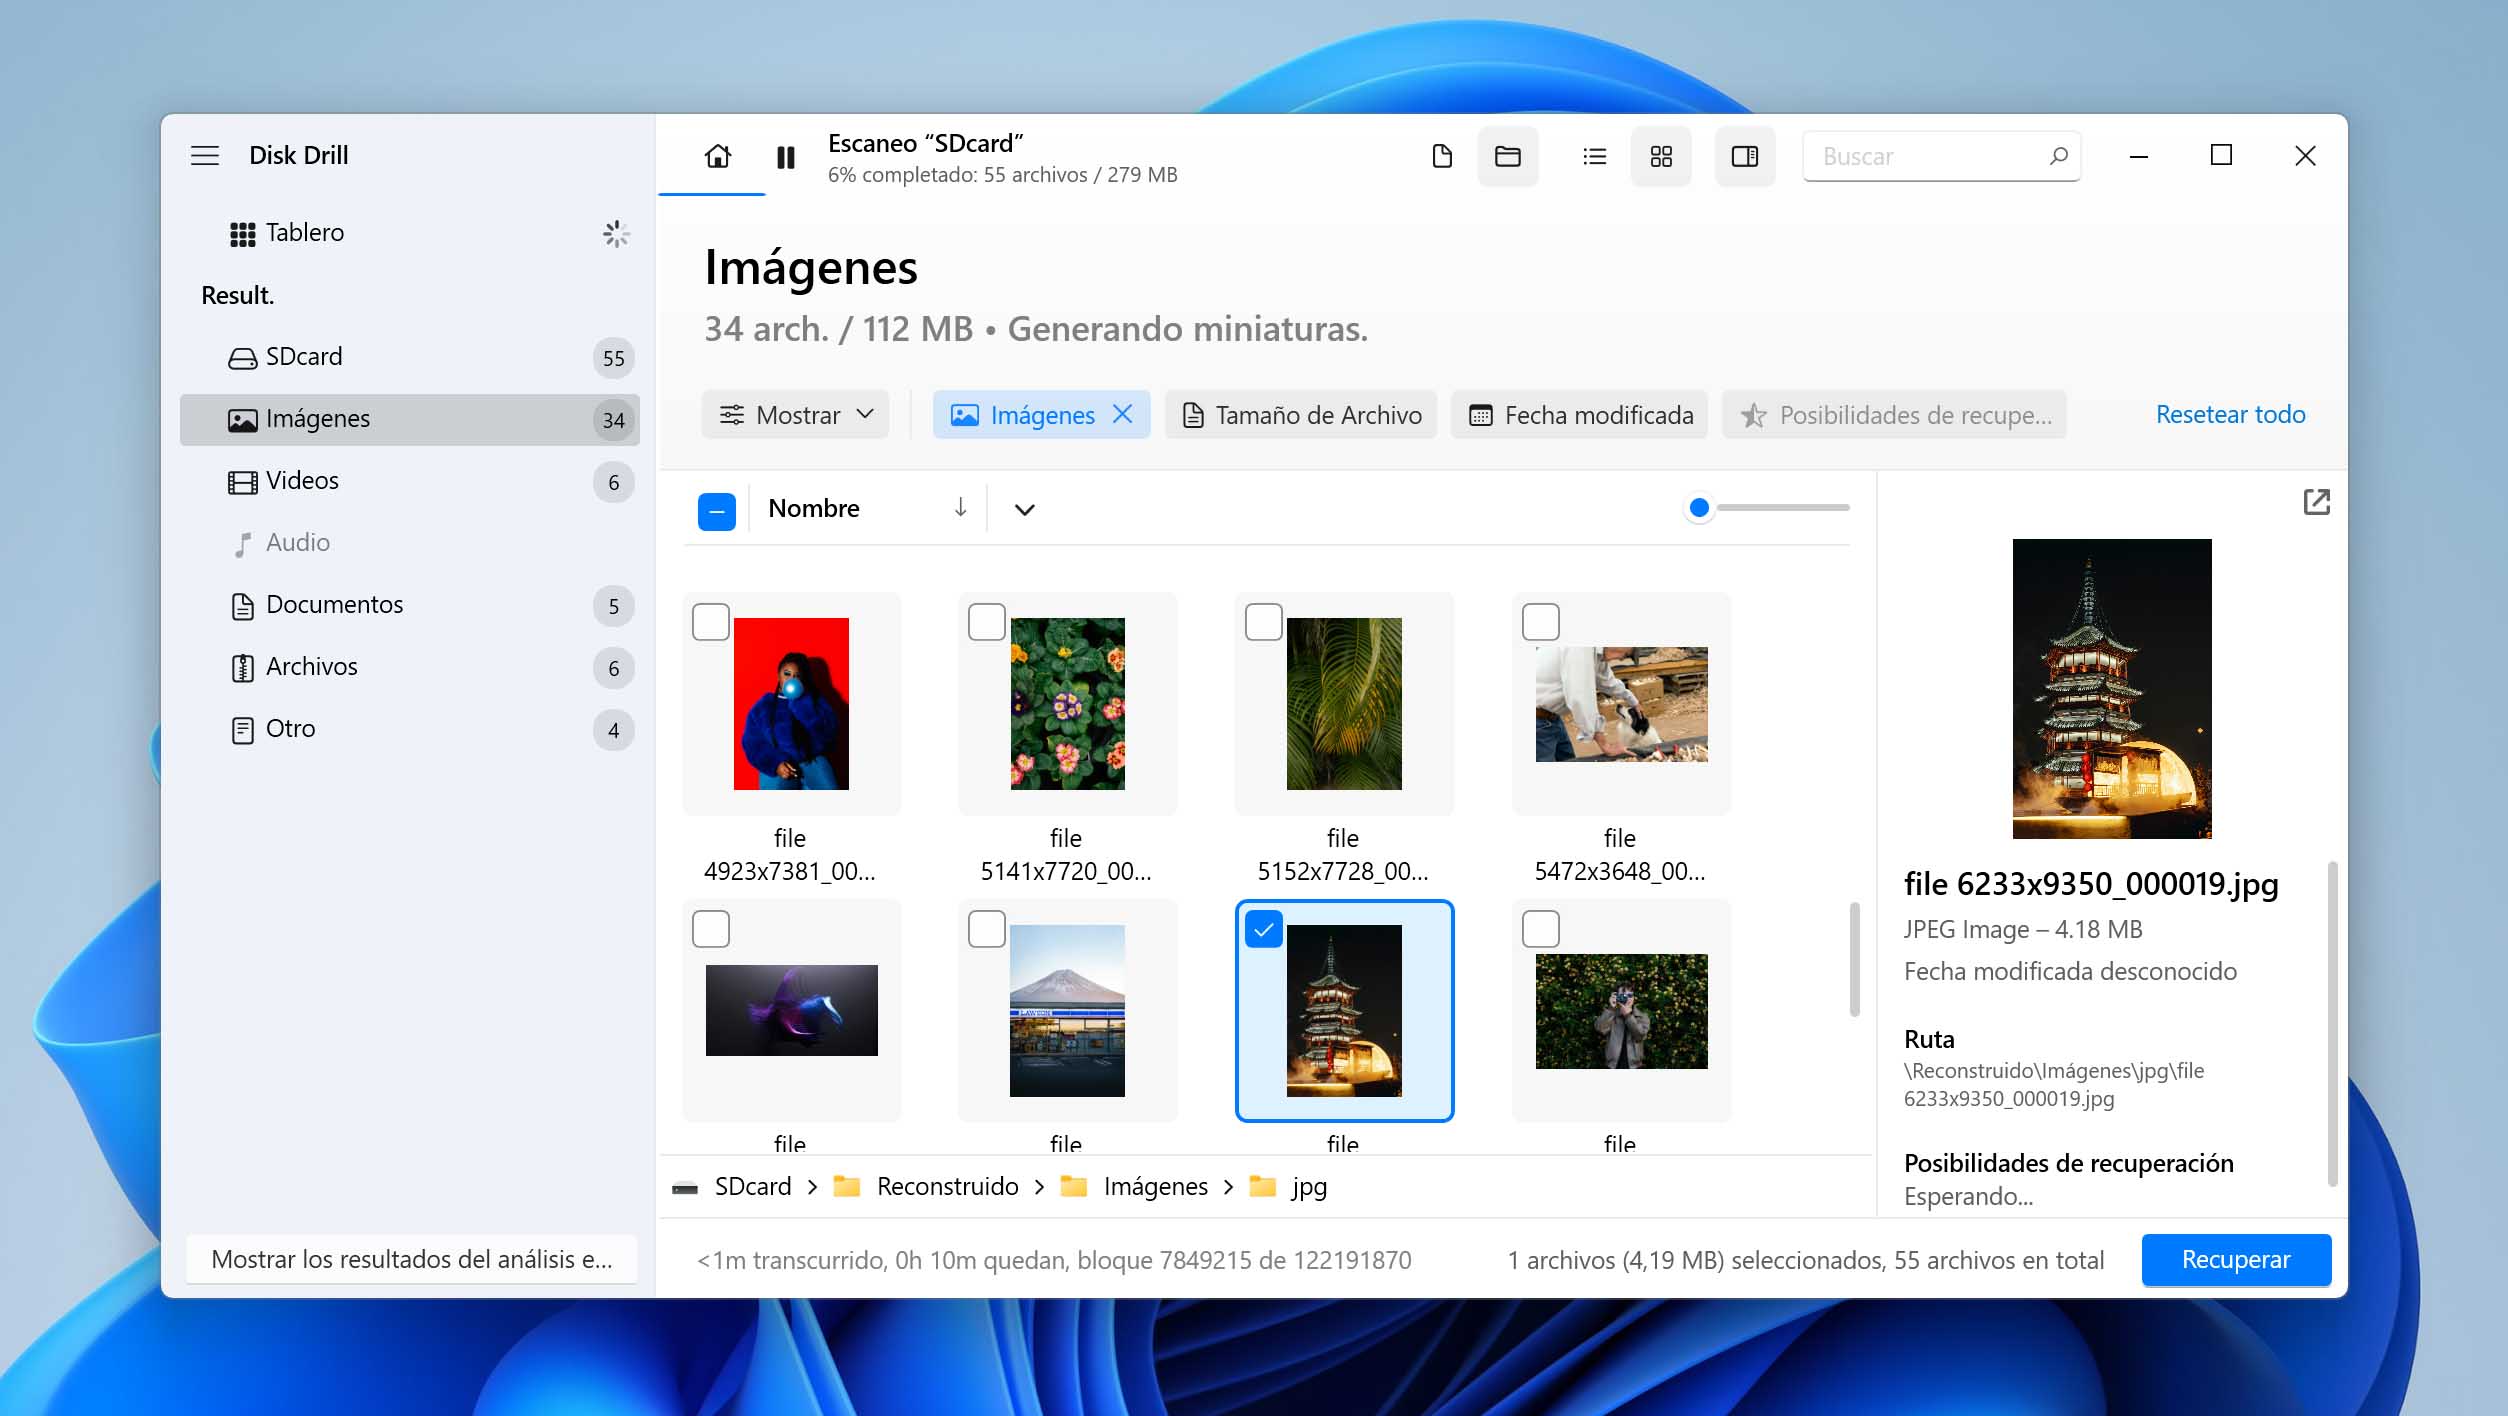2508x1416 pixels.
Task: Click the jpg folder icon in breadcrumb
Action: [x=1263, y=1186]
